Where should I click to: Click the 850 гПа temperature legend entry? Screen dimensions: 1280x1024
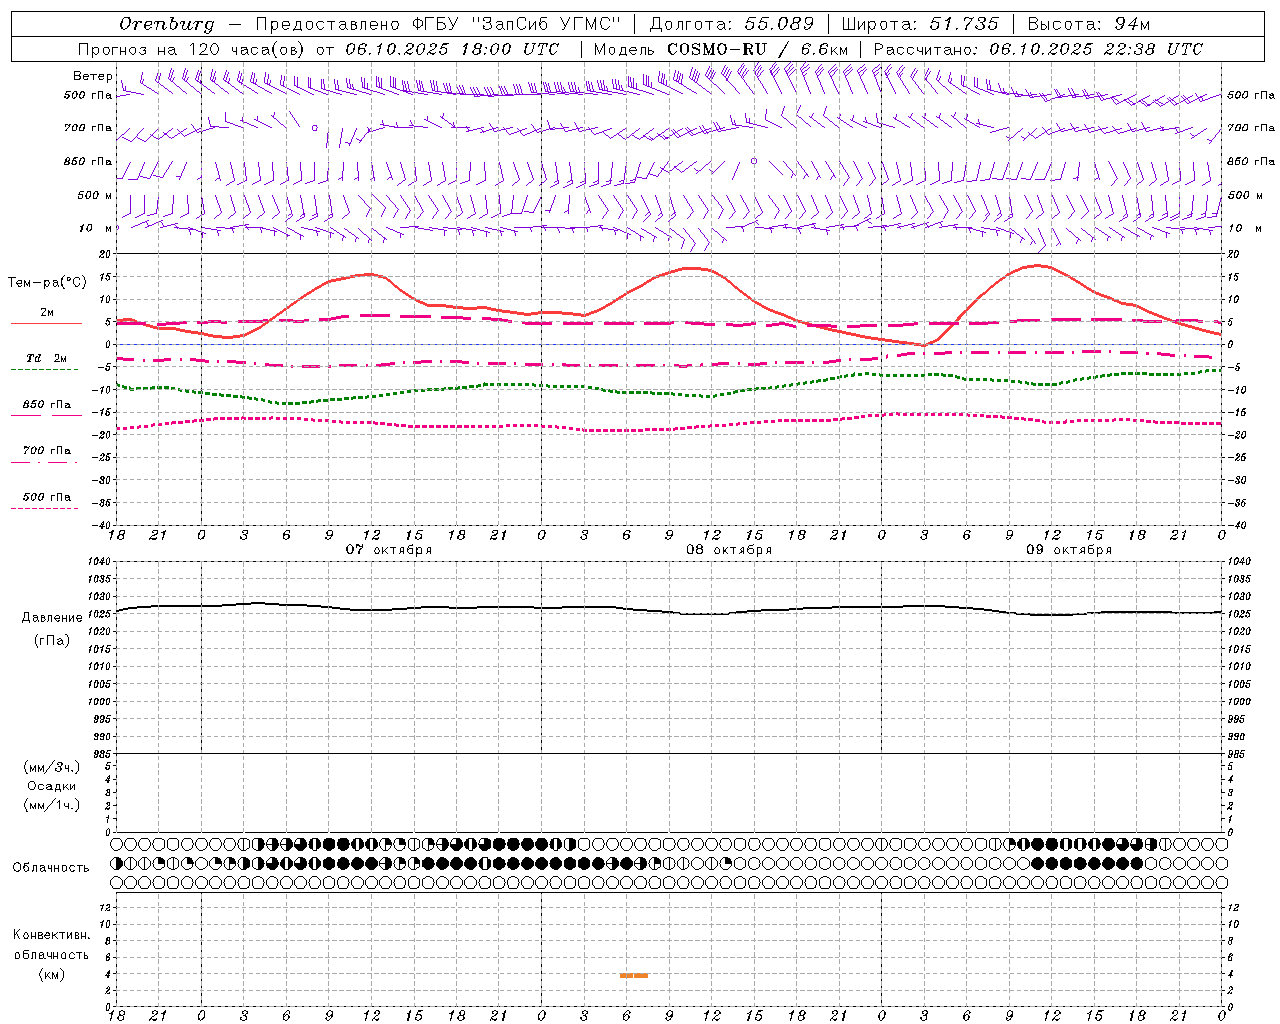point(46,405)
